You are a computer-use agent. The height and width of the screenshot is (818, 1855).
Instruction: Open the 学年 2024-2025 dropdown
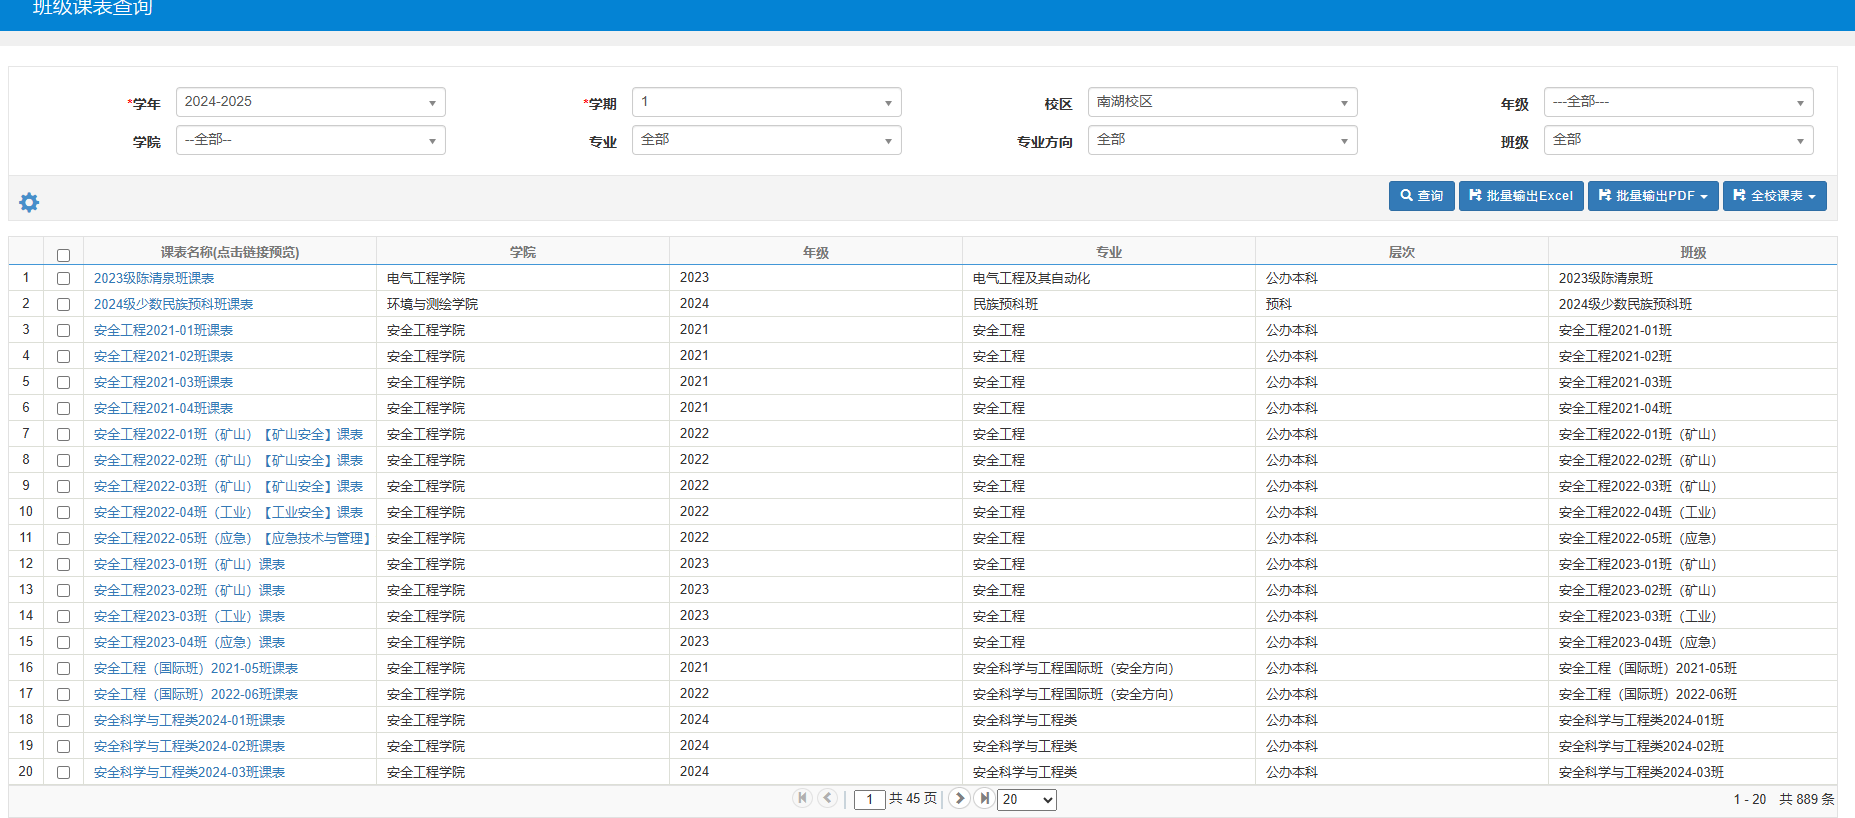(311, 102)
